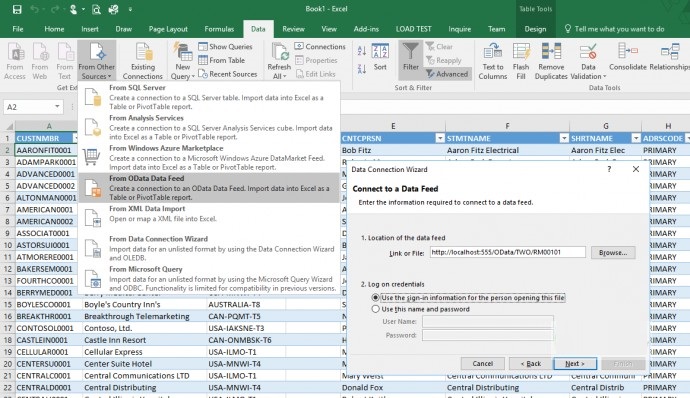Select column F header
This screenshot has width=690, height=398.
507,126
